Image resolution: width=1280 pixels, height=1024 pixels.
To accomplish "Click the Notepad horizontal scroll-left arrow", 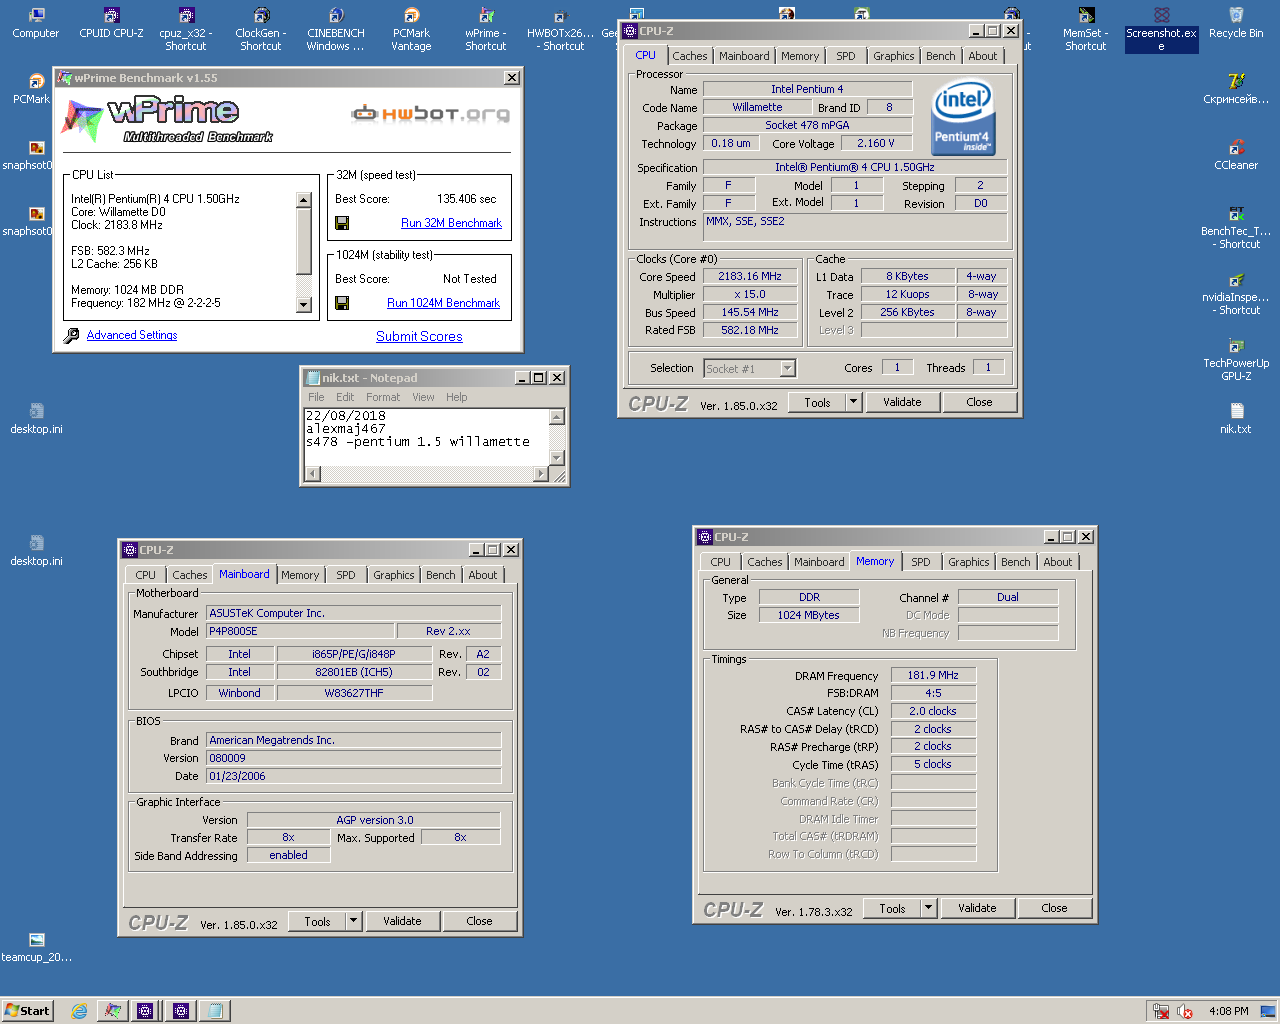I will tap(312, 474).
